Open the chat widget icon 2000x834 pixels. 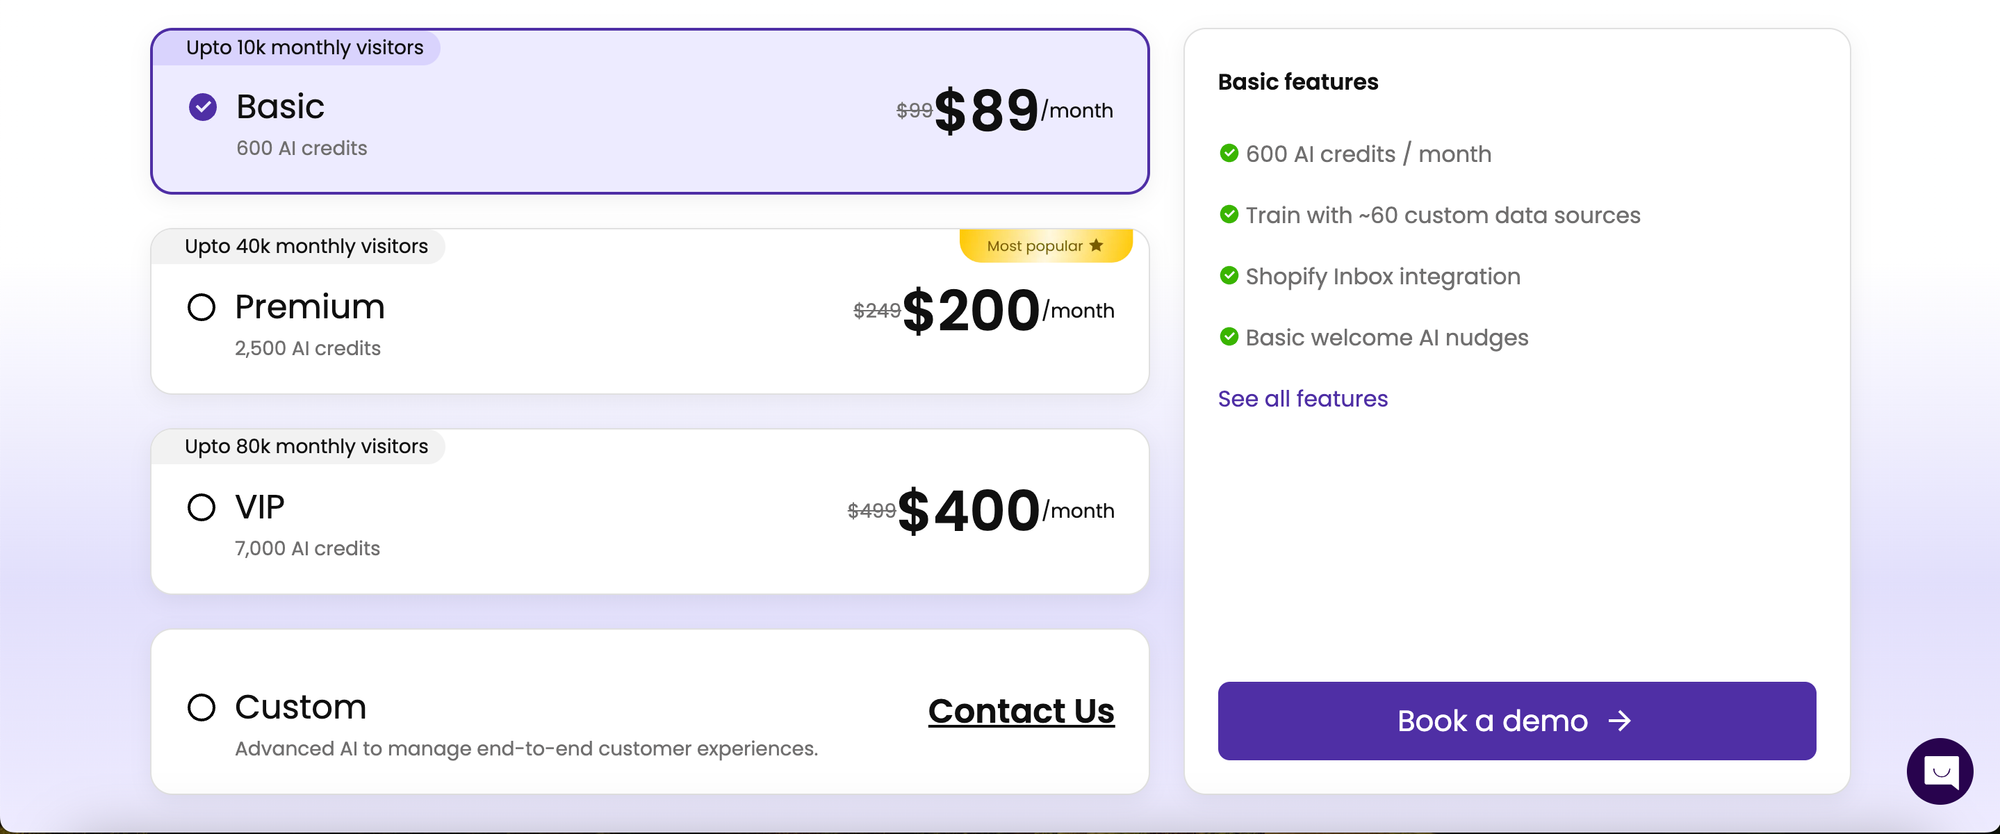click(x=1939, y=771)
